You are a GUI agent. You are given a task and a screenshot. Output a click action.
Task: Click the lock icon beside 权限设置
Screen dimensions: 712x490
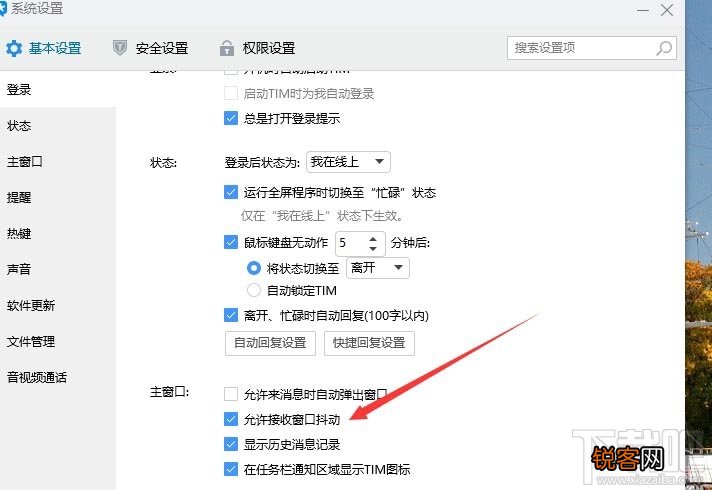227,48
